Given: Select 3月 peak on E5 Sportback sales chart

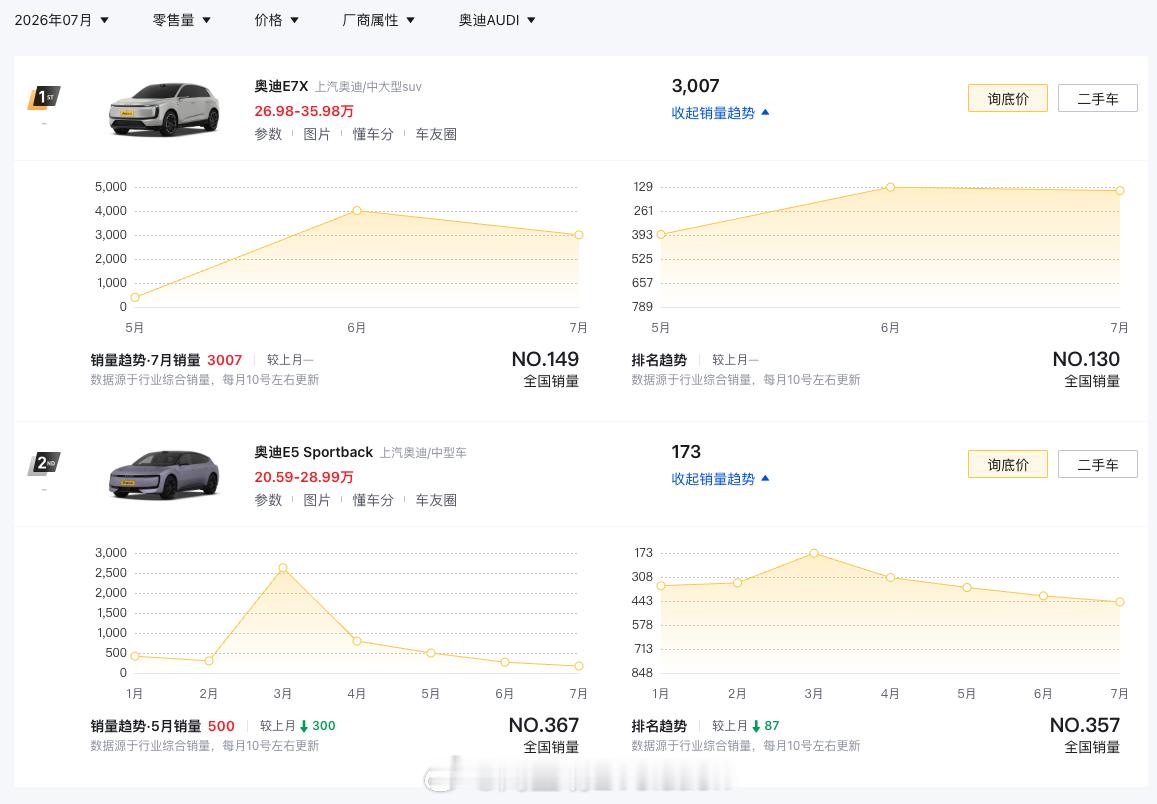Looking at the screenshot, I should click(x=283, y=568).
